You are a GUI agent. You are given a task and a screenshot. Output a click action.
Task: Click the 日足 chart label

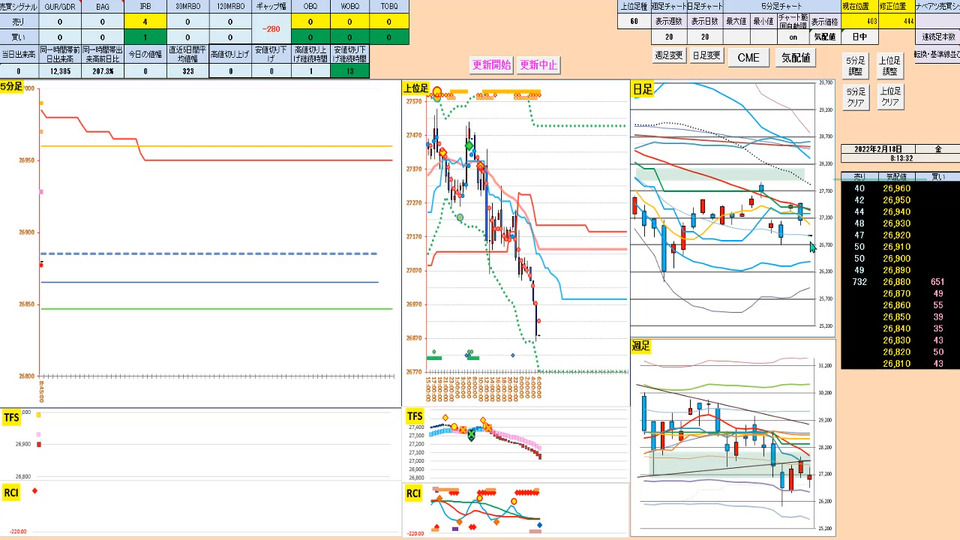[x=642, y=89]
